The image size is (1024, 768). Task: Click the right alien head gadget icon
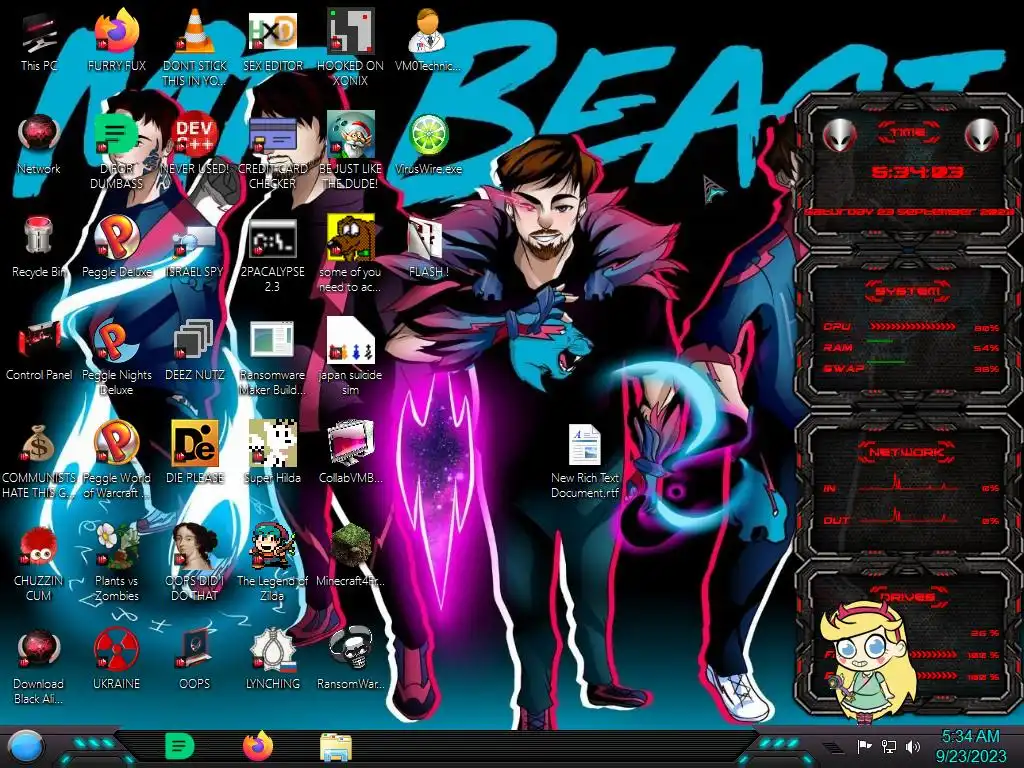coord(982,136)
